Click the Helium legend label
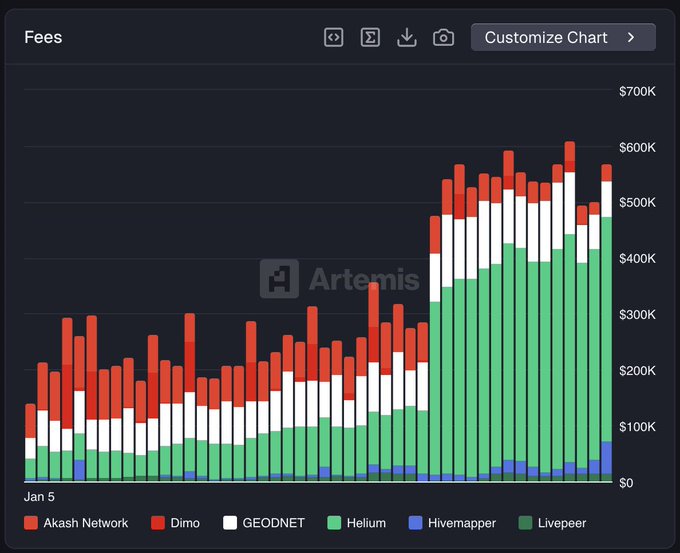 coord(366,523)
